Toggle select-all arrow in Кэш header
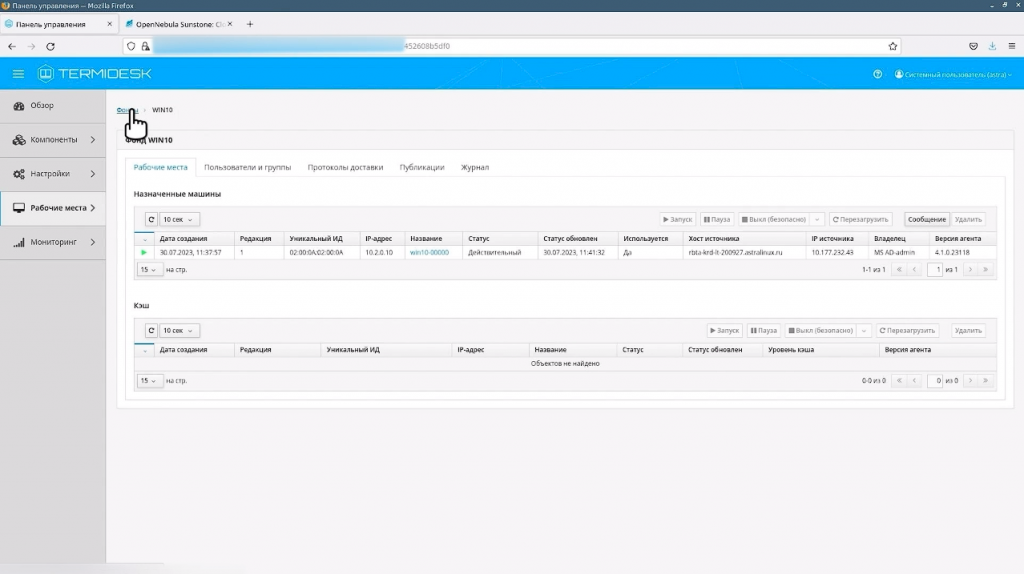The width and height of the screenshot is (1024, 574). 144,350
